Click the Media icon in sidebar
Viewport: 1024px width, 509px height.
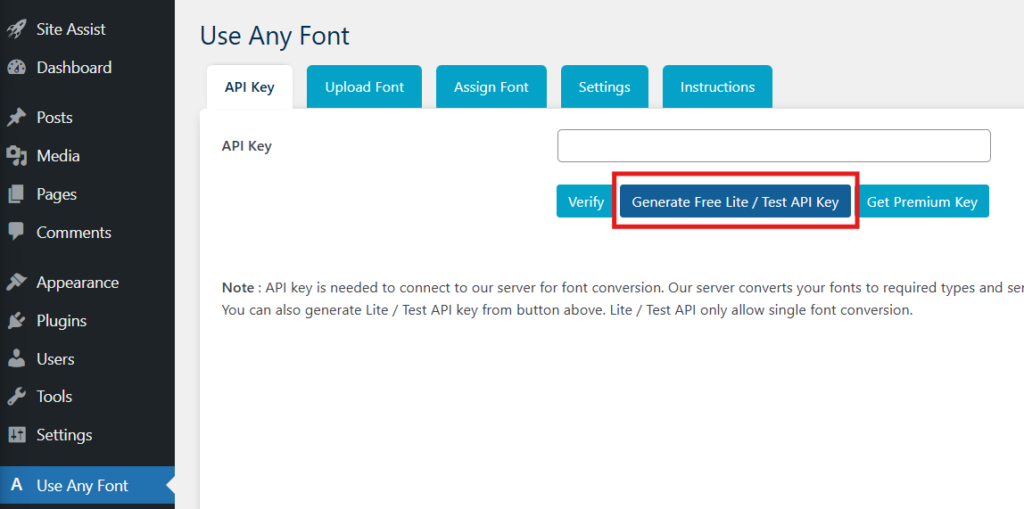16,156
